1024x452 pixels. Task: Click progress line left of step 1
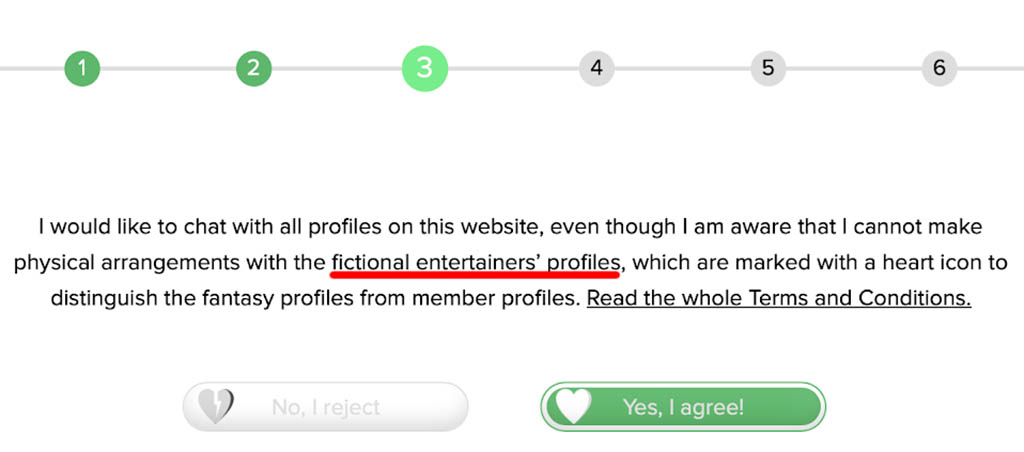click(x=32, y=68)
